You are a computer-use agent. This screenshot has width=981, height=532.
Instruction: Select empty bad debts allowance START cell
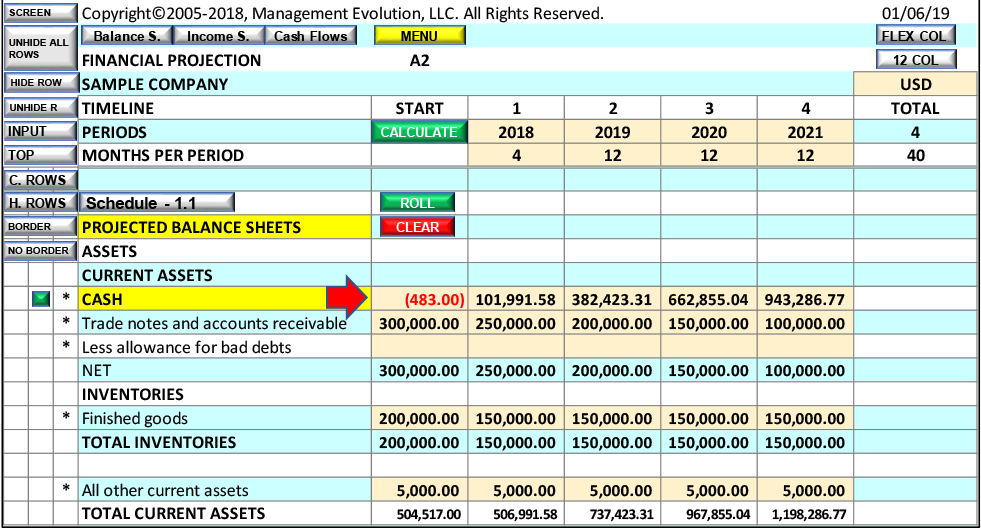(419, 347)
